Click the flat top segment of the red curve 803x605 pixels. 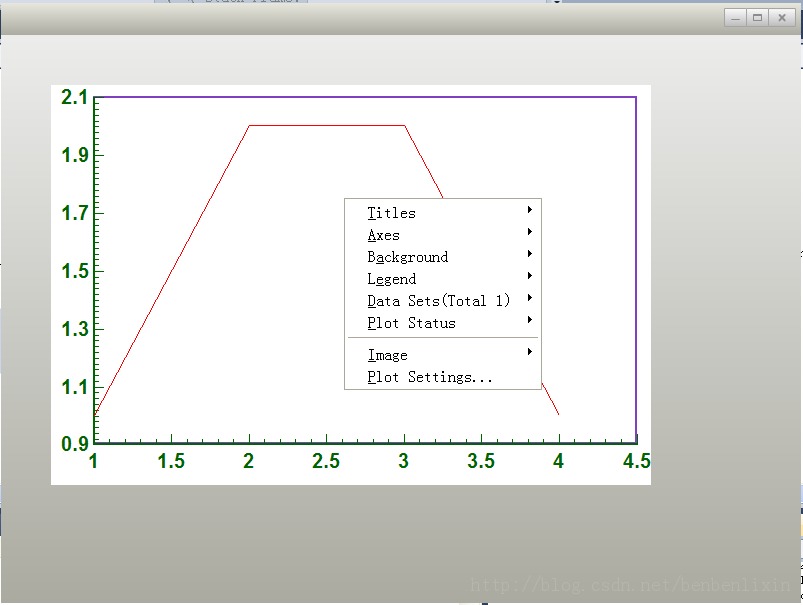(327, 125)
